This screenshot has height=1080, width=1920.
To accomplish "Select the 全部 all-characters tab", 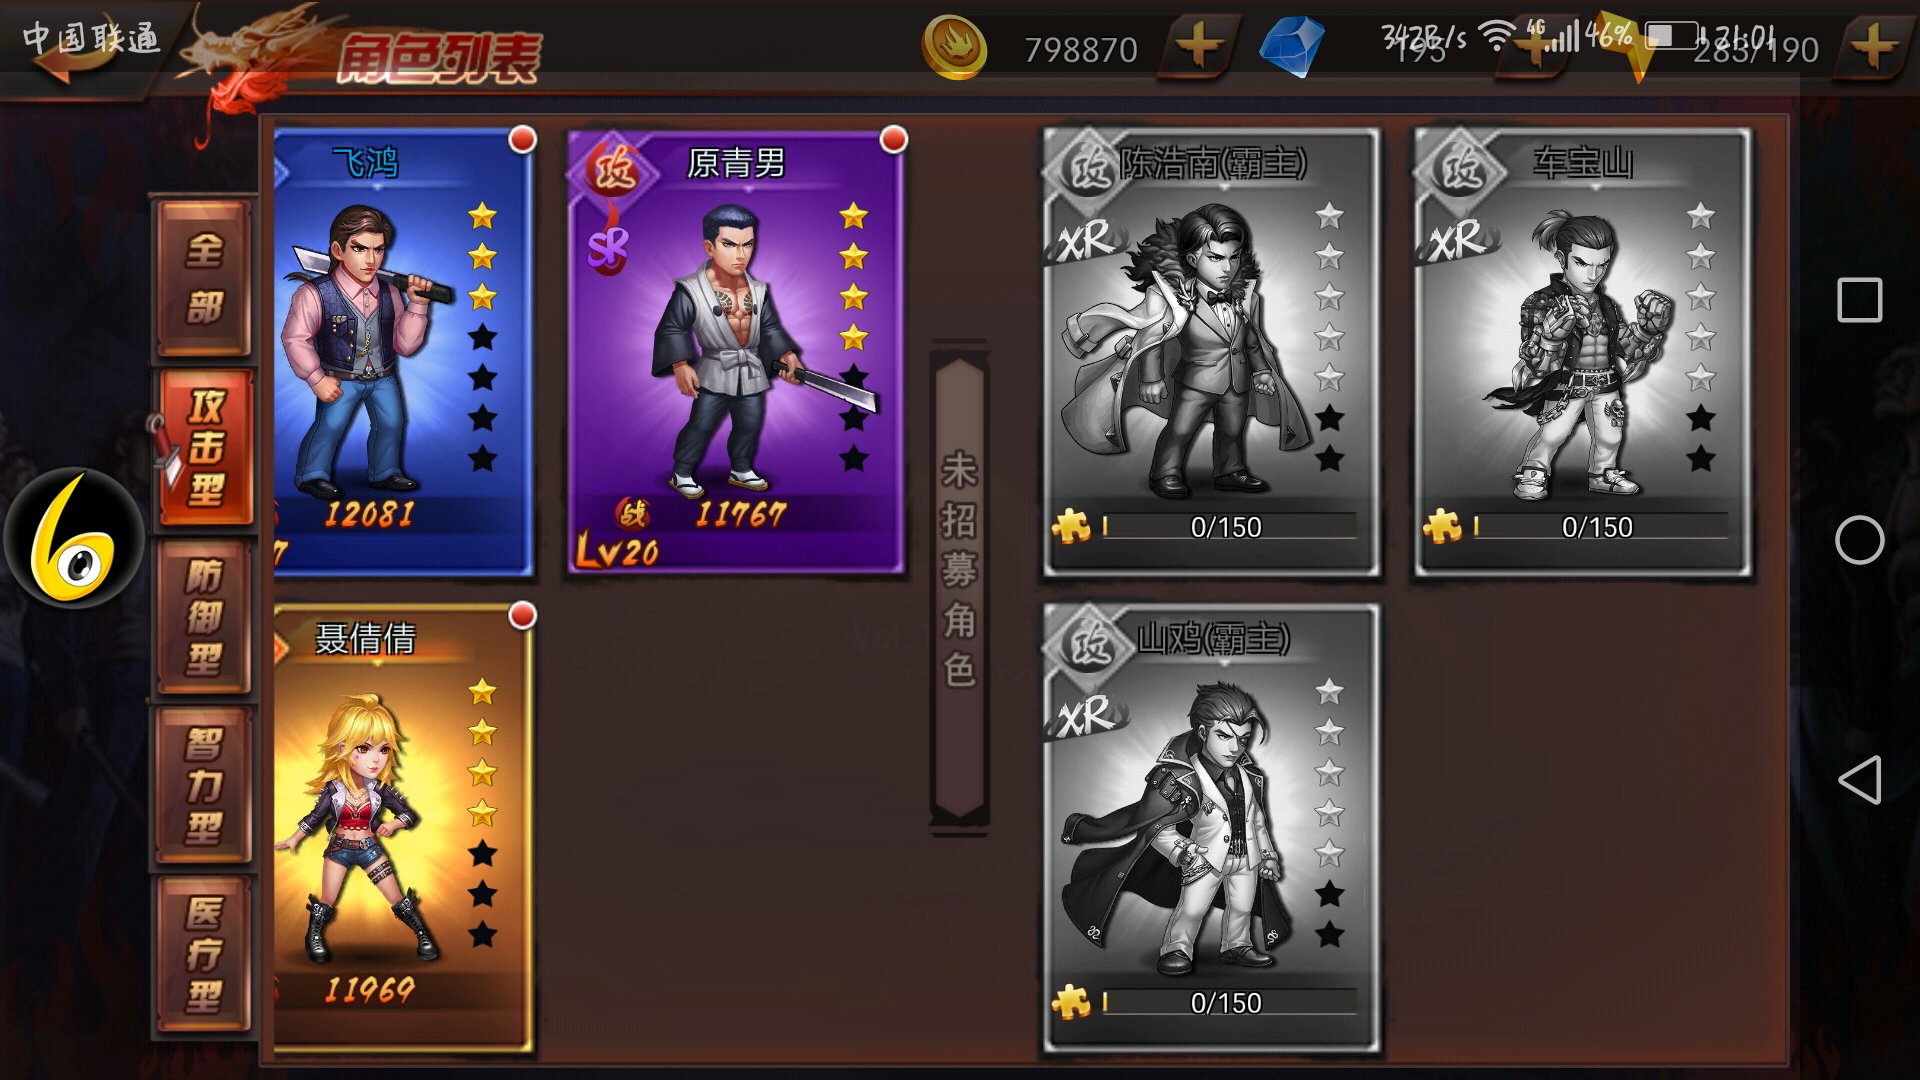I will coord(204,278).
